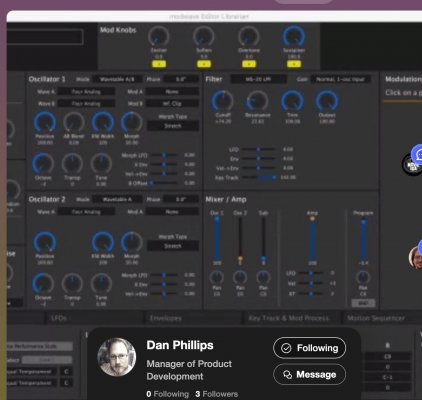Image resolution: width=422 pixels, height=400 pixels.
Task: Click the Amp level slider in Mixer
Action: pos(312,240)
